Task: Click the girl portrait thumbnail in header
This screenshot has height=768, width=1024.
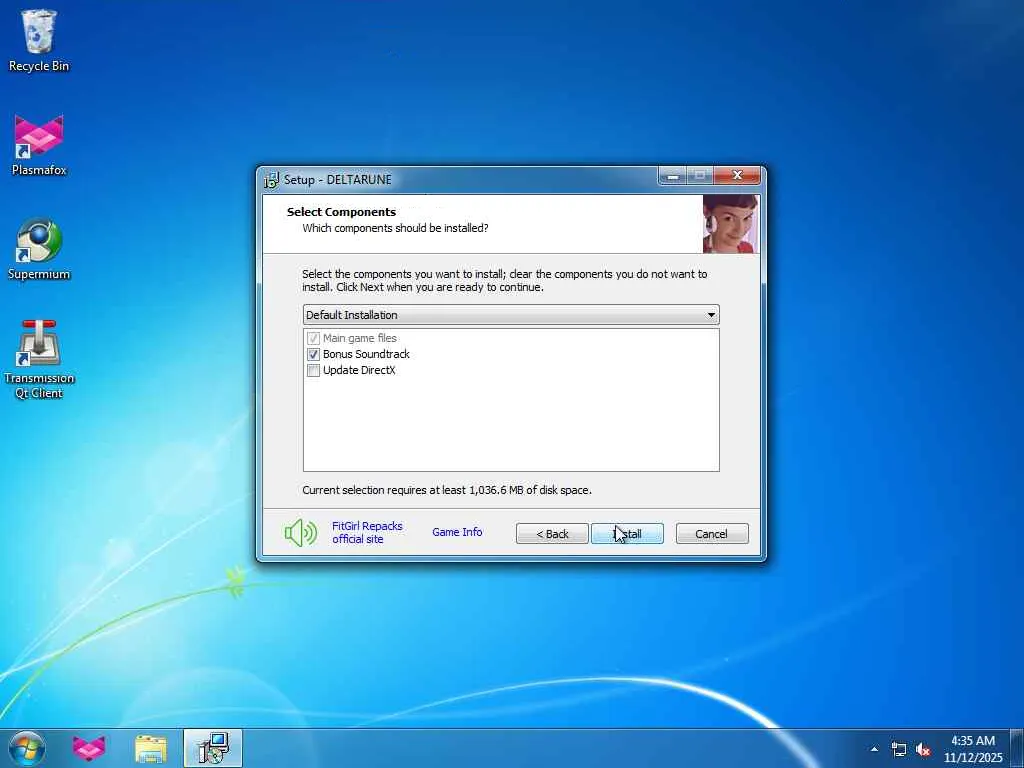Action: [x=731, y=224]
